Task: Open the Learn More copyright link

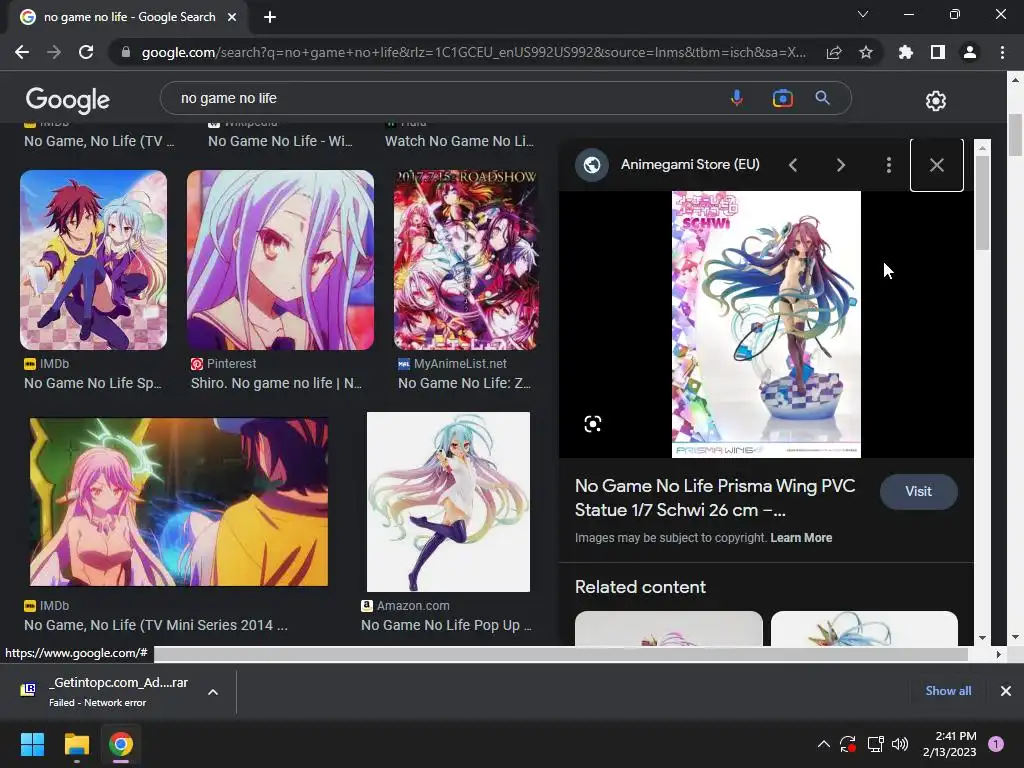Action: tap(801, 538)
